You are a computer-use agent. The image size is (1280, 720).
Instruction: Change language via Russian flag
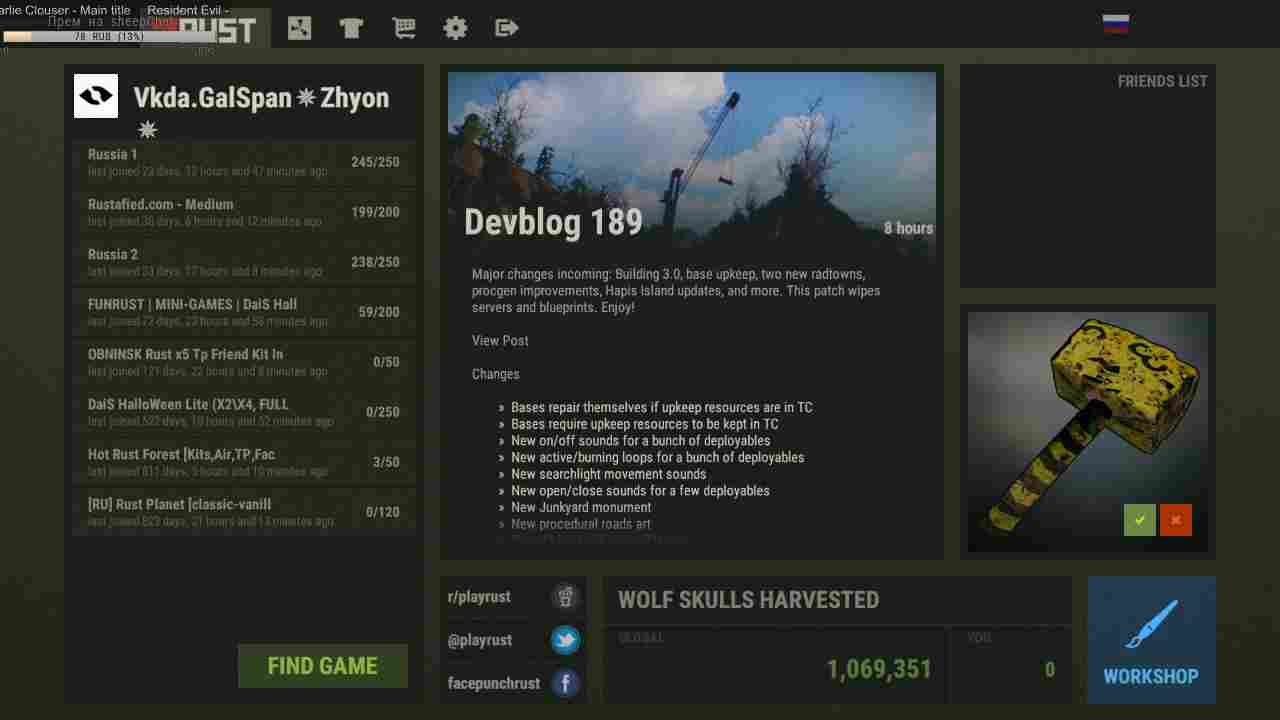coord(1116,23)
